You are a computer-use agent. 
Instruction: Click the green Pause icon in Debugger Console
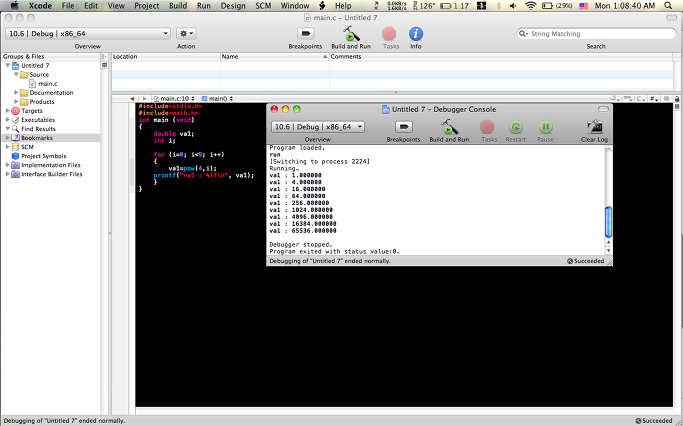tap(545, 127)
